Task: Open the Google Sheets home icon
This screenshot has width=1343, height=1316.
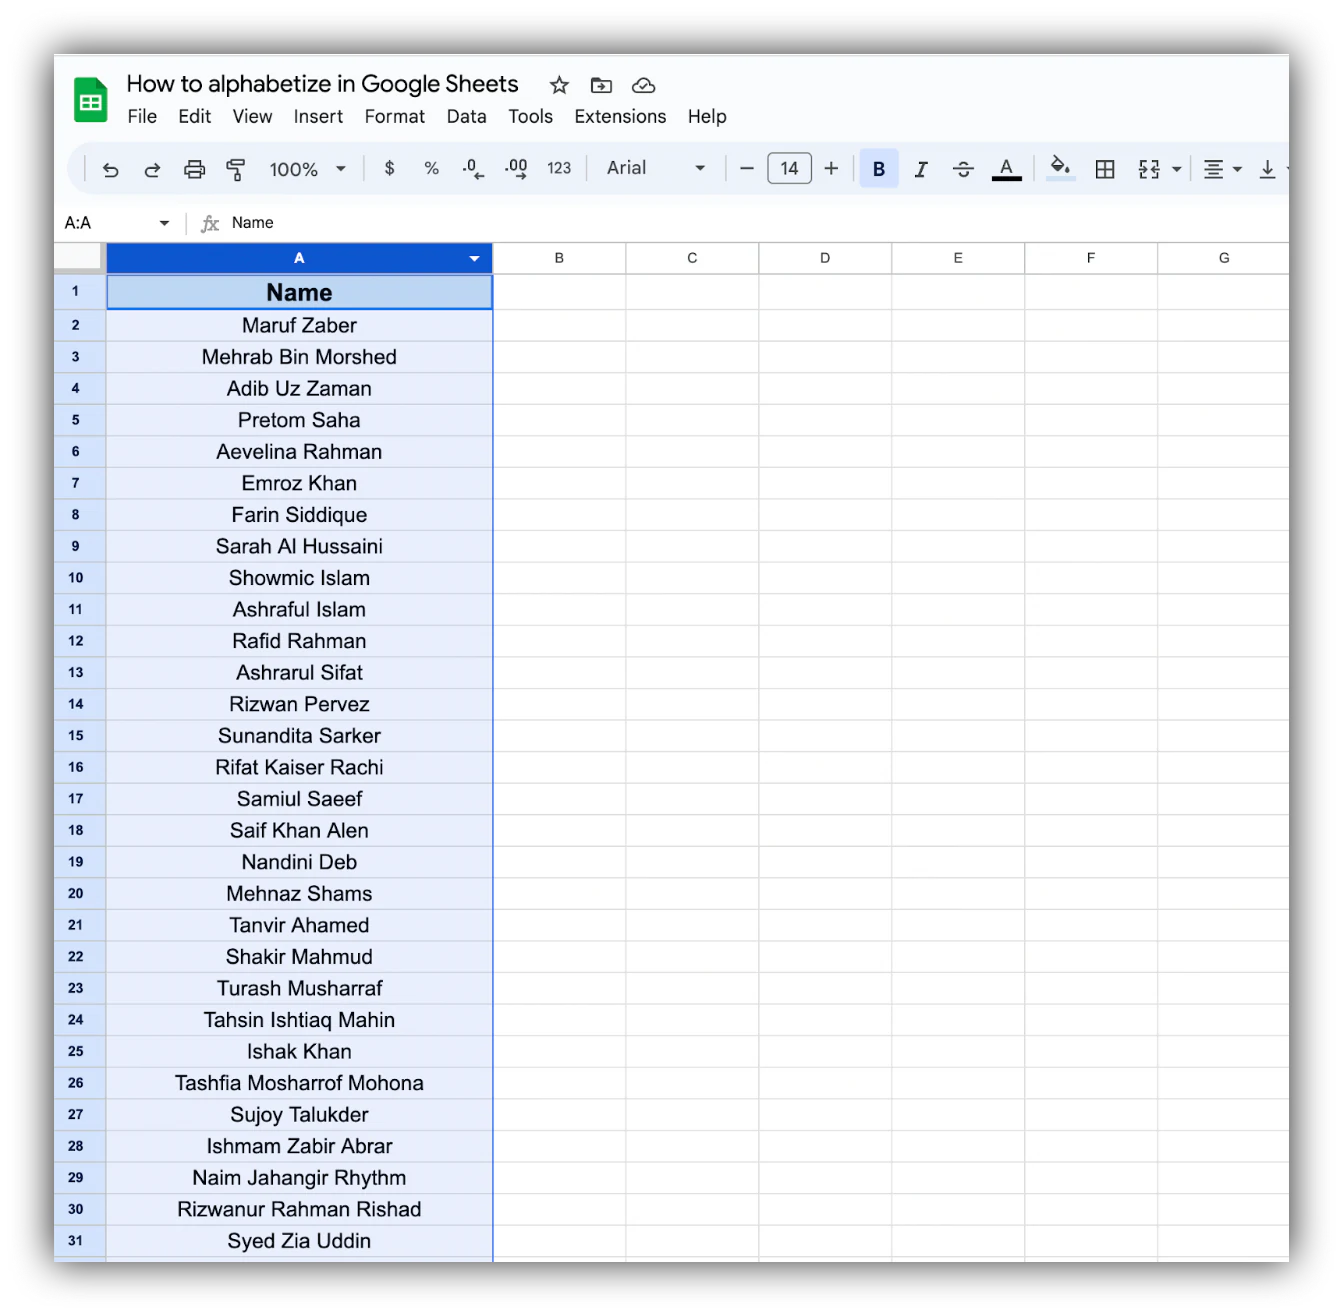Action: pos(91,100)
